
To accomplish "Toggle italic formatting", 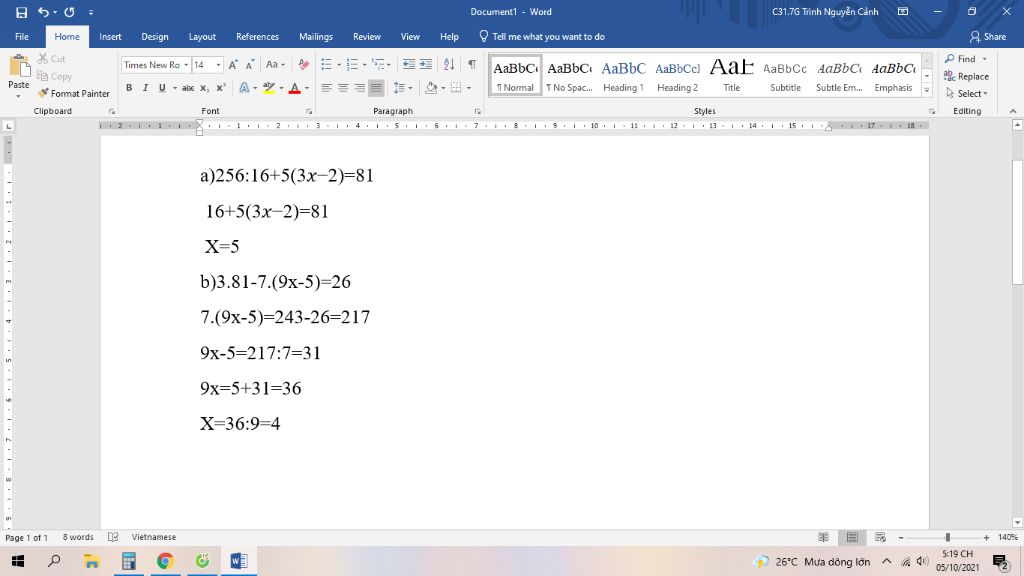I will [x=145, y=88].
